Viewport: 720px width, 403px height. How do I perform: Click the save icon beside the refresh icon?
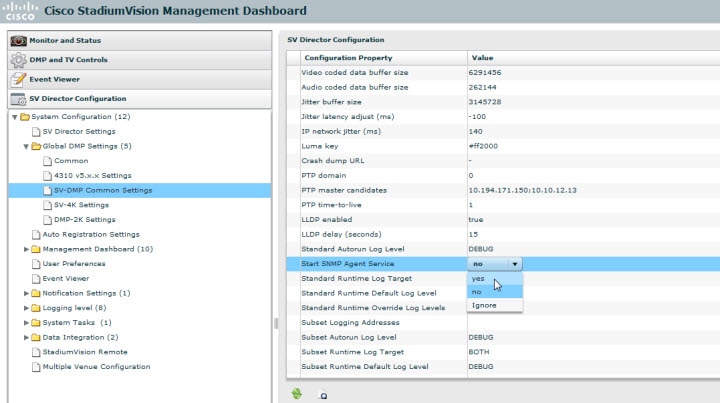tap(323, 395)
